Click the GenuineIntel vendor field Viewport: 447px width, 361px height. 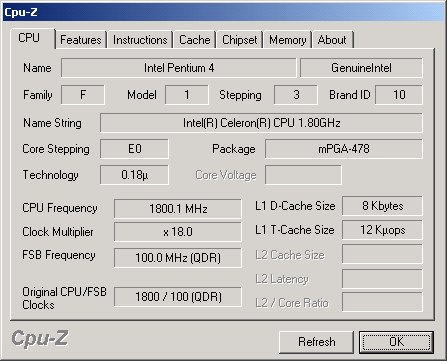[361, 68]
